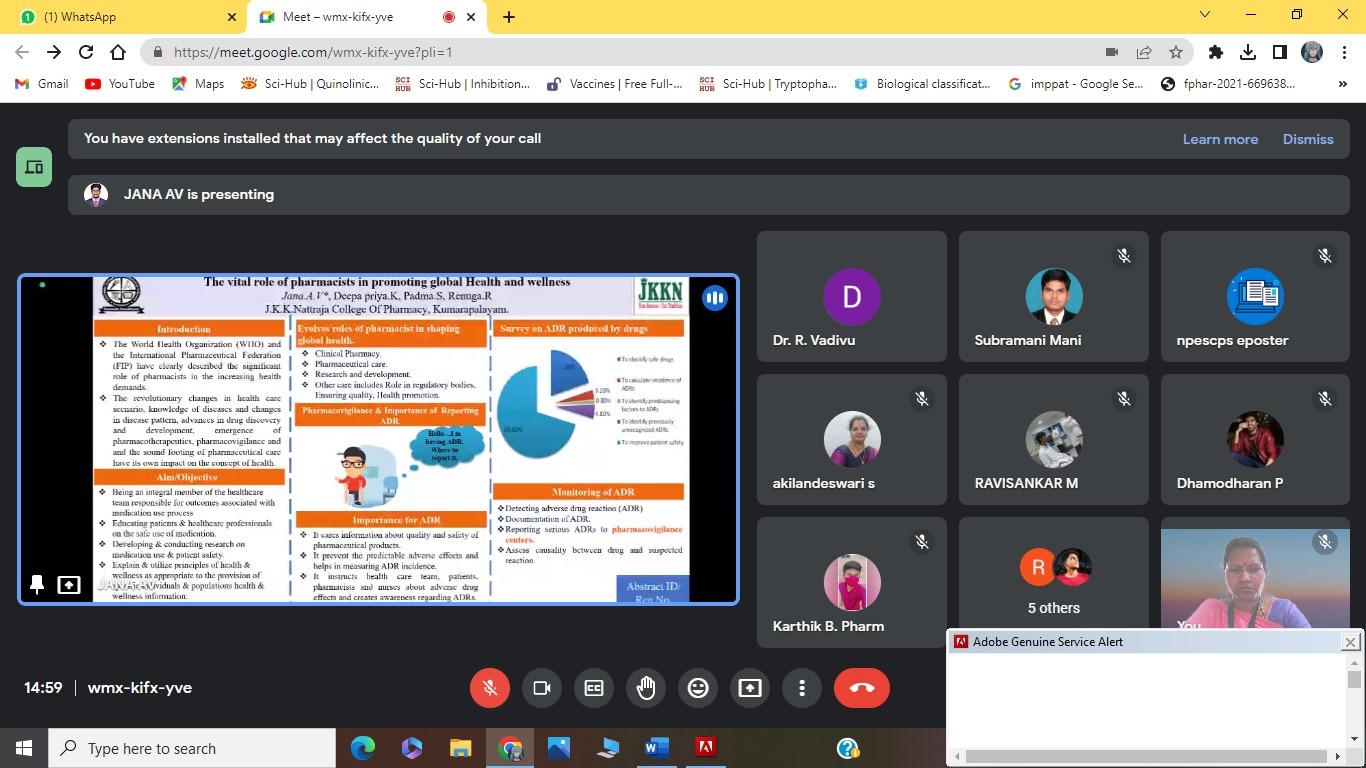
Task: Bookmark this page with star icon
Action: point(1176,52)
